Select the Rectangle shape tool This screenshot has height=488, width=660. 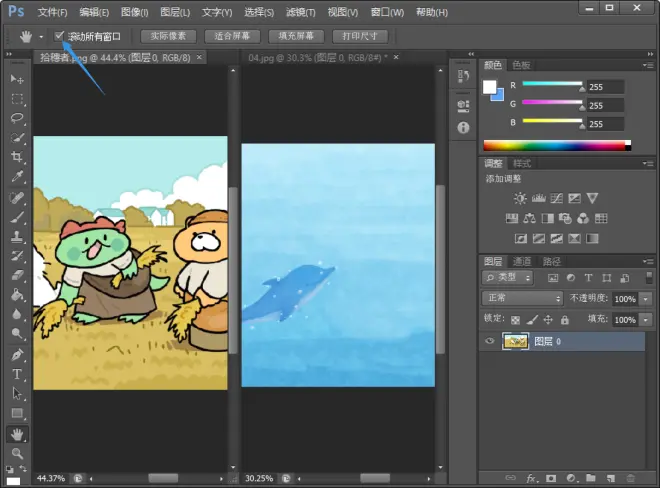[17, 413]
